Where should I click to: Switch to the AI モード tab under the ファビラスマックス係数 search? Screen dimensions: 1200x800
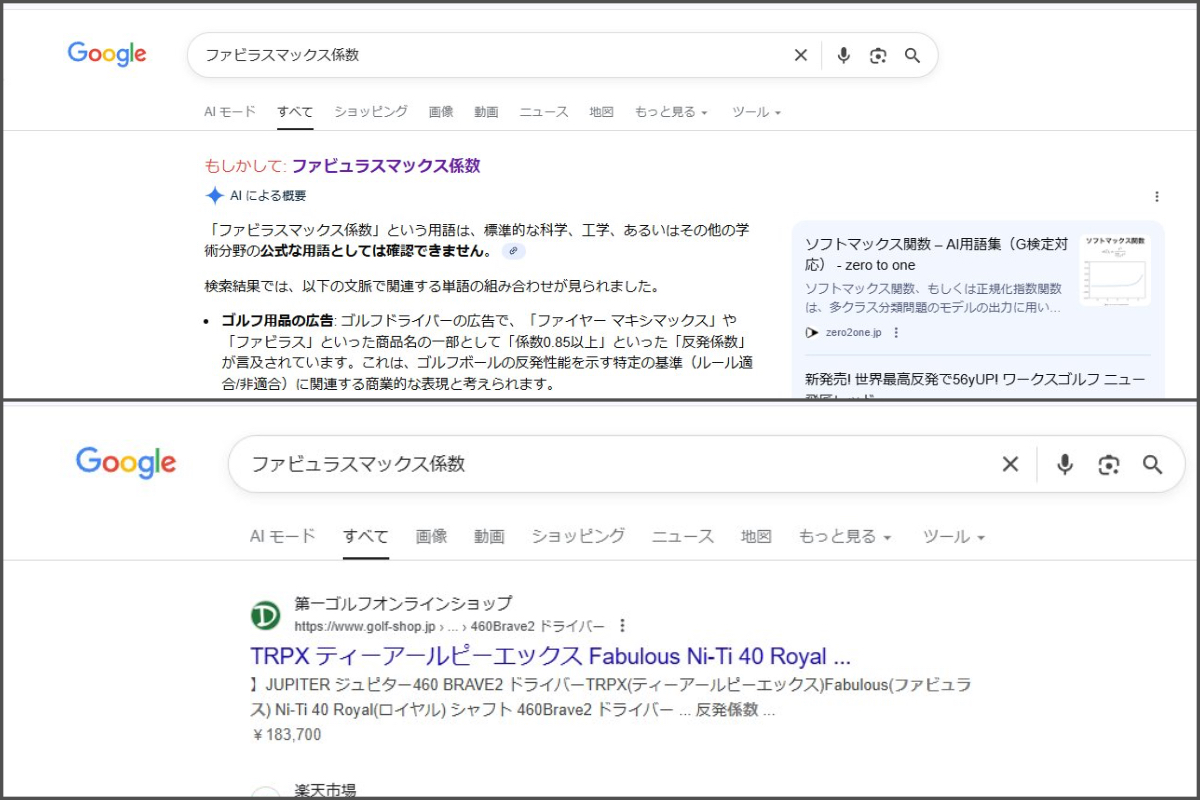pyautogui.click(x=230, y=112)
